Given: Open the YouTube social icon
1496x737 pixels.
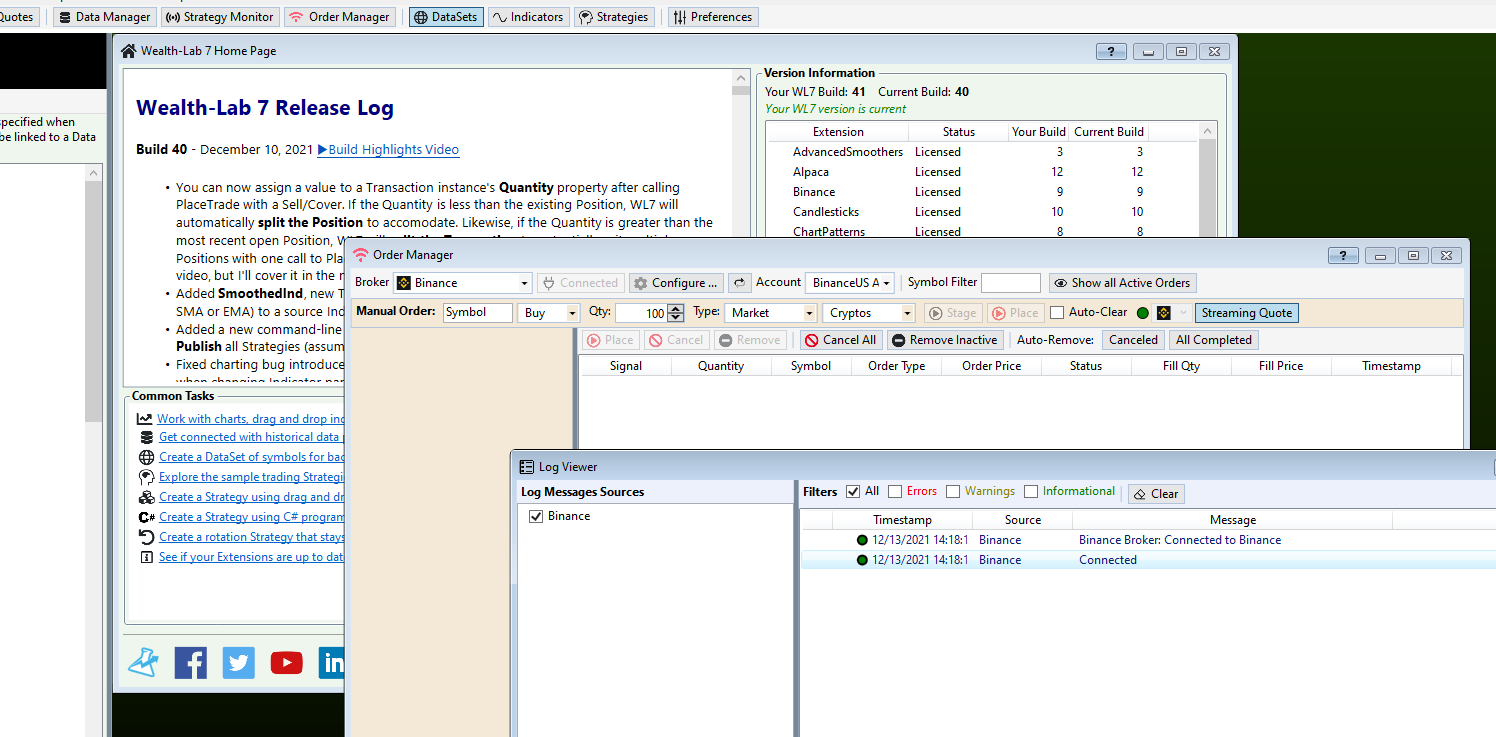Looking at the screenshot, I should [x=286, y=662].
